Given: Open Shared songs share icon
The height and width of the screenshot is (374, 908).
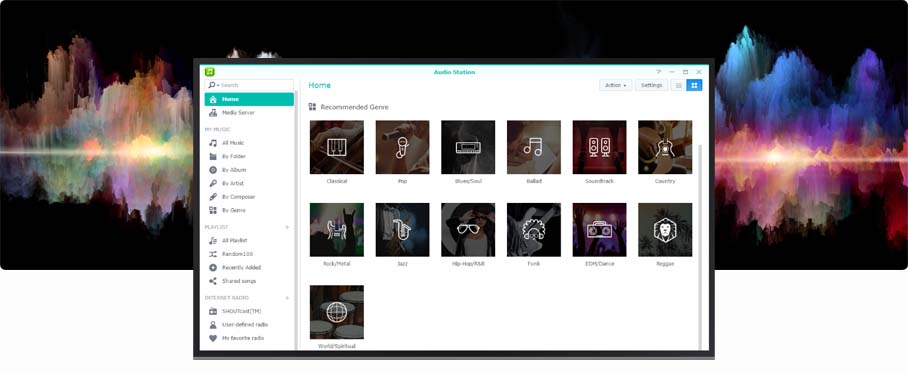Looking at the screenshot, I should point(213,281).
